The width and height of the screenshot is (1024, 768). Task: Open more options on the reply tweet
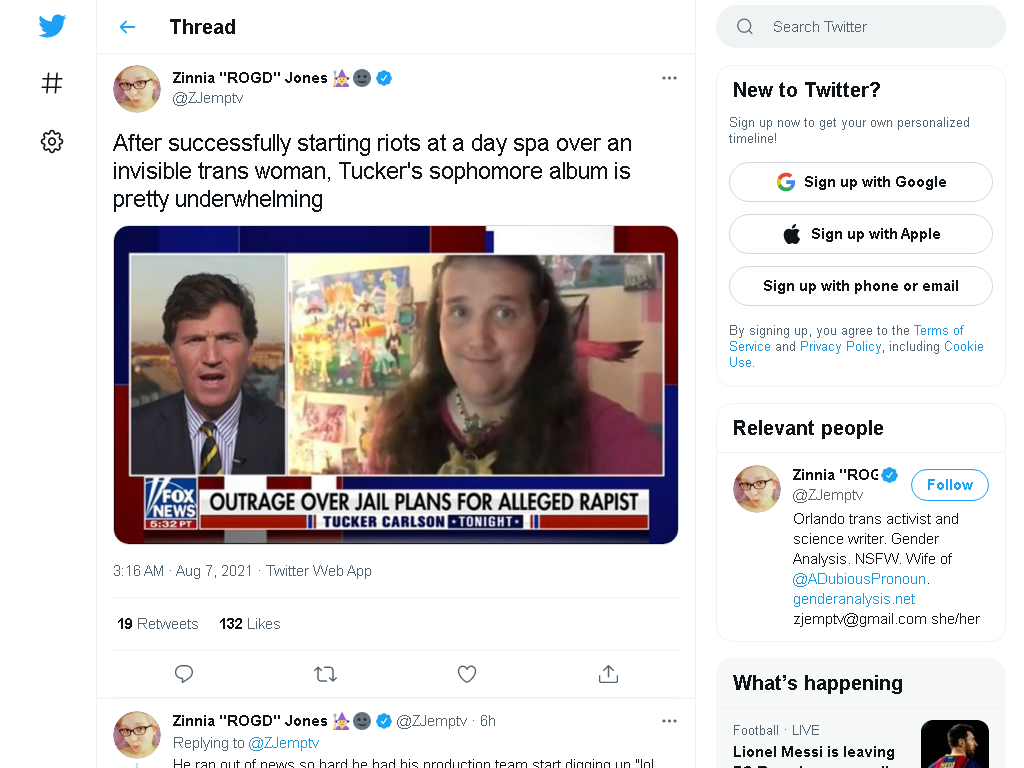[669, 721]
